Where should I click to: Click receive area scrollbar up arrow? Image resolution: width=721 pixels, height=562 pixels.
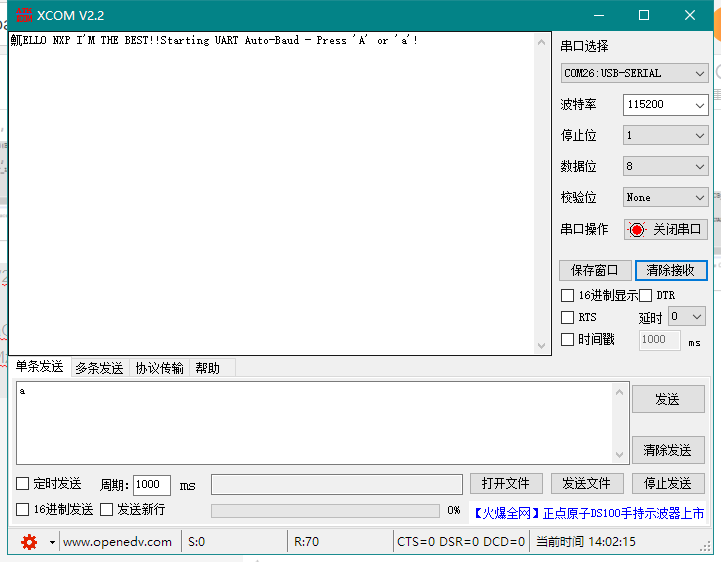tap(541, 42)
